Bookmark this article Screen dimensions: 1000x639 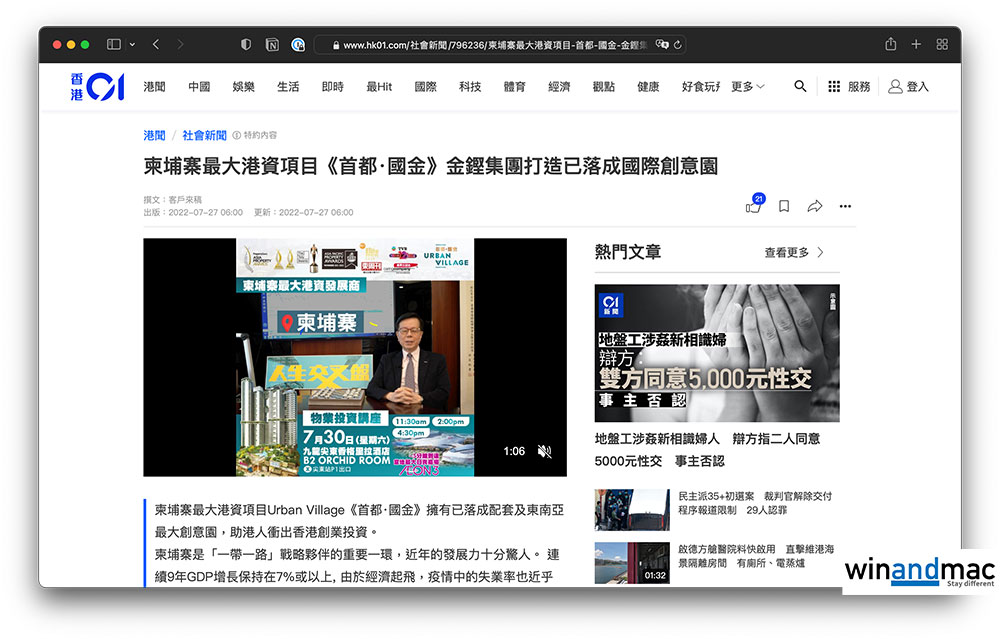[784, 206]
